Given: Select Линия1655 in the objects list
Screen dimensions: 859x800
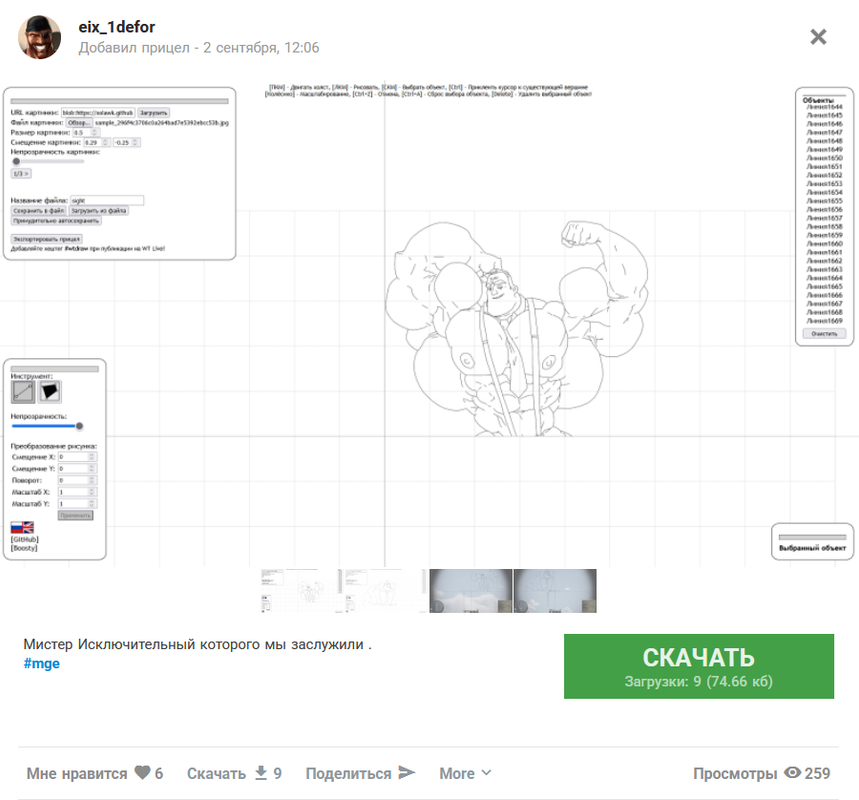Looking at the screenshot, I should pyautogui.click(x=824, y=201).
